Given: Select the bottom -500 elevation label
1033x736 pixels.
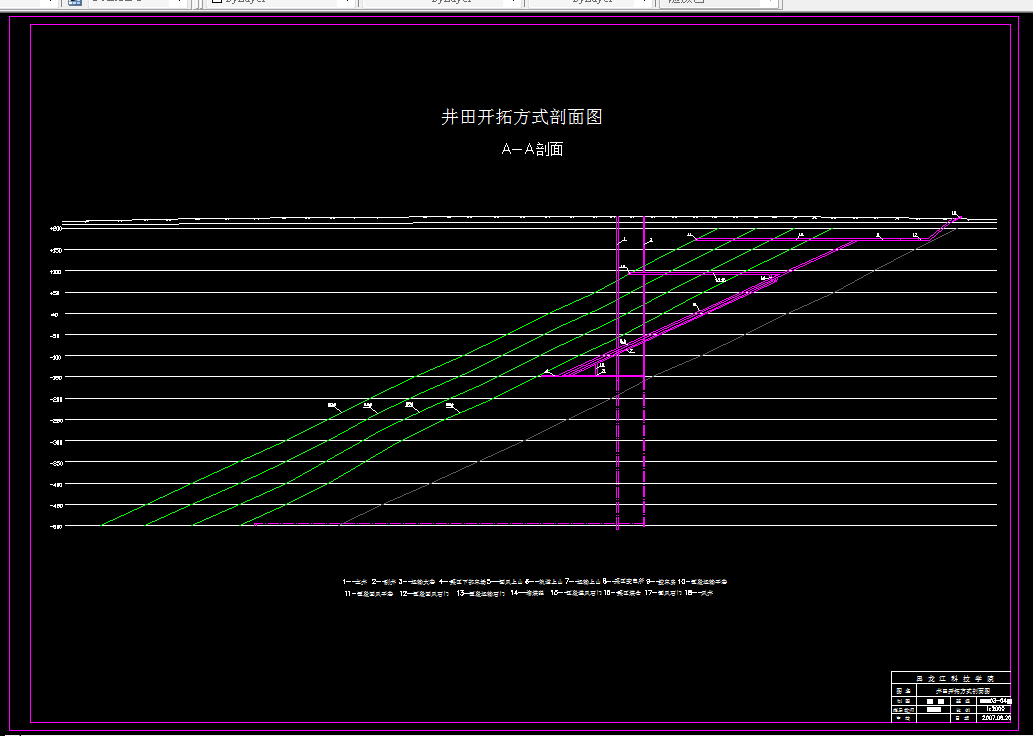Looking at the screenshot, I should pos(56,526).
